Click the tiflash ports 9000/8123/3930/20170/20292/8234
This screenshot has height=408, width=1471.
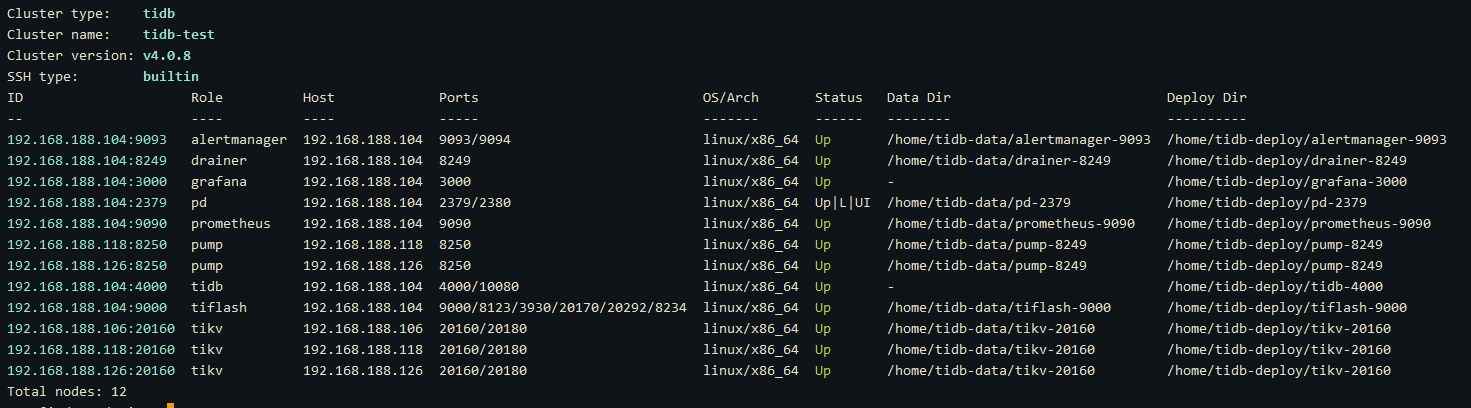click(563, 308)
